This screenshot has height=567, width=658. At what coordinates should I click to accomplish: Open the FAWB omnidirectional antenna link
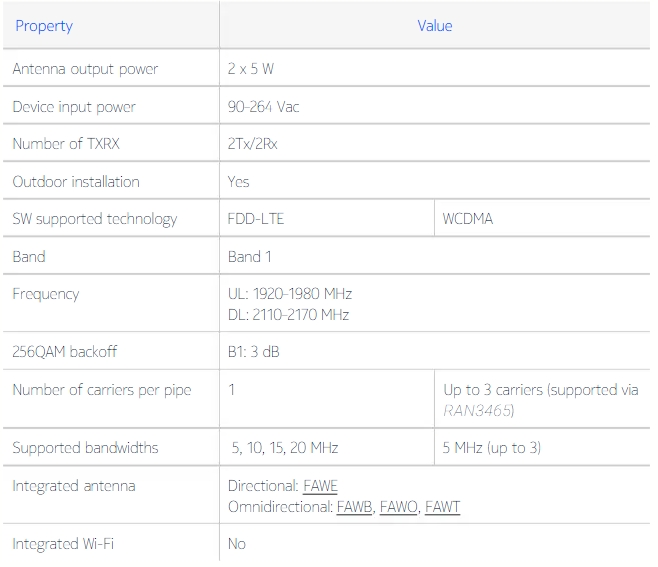pyautogui.click(x=354, y=507)
